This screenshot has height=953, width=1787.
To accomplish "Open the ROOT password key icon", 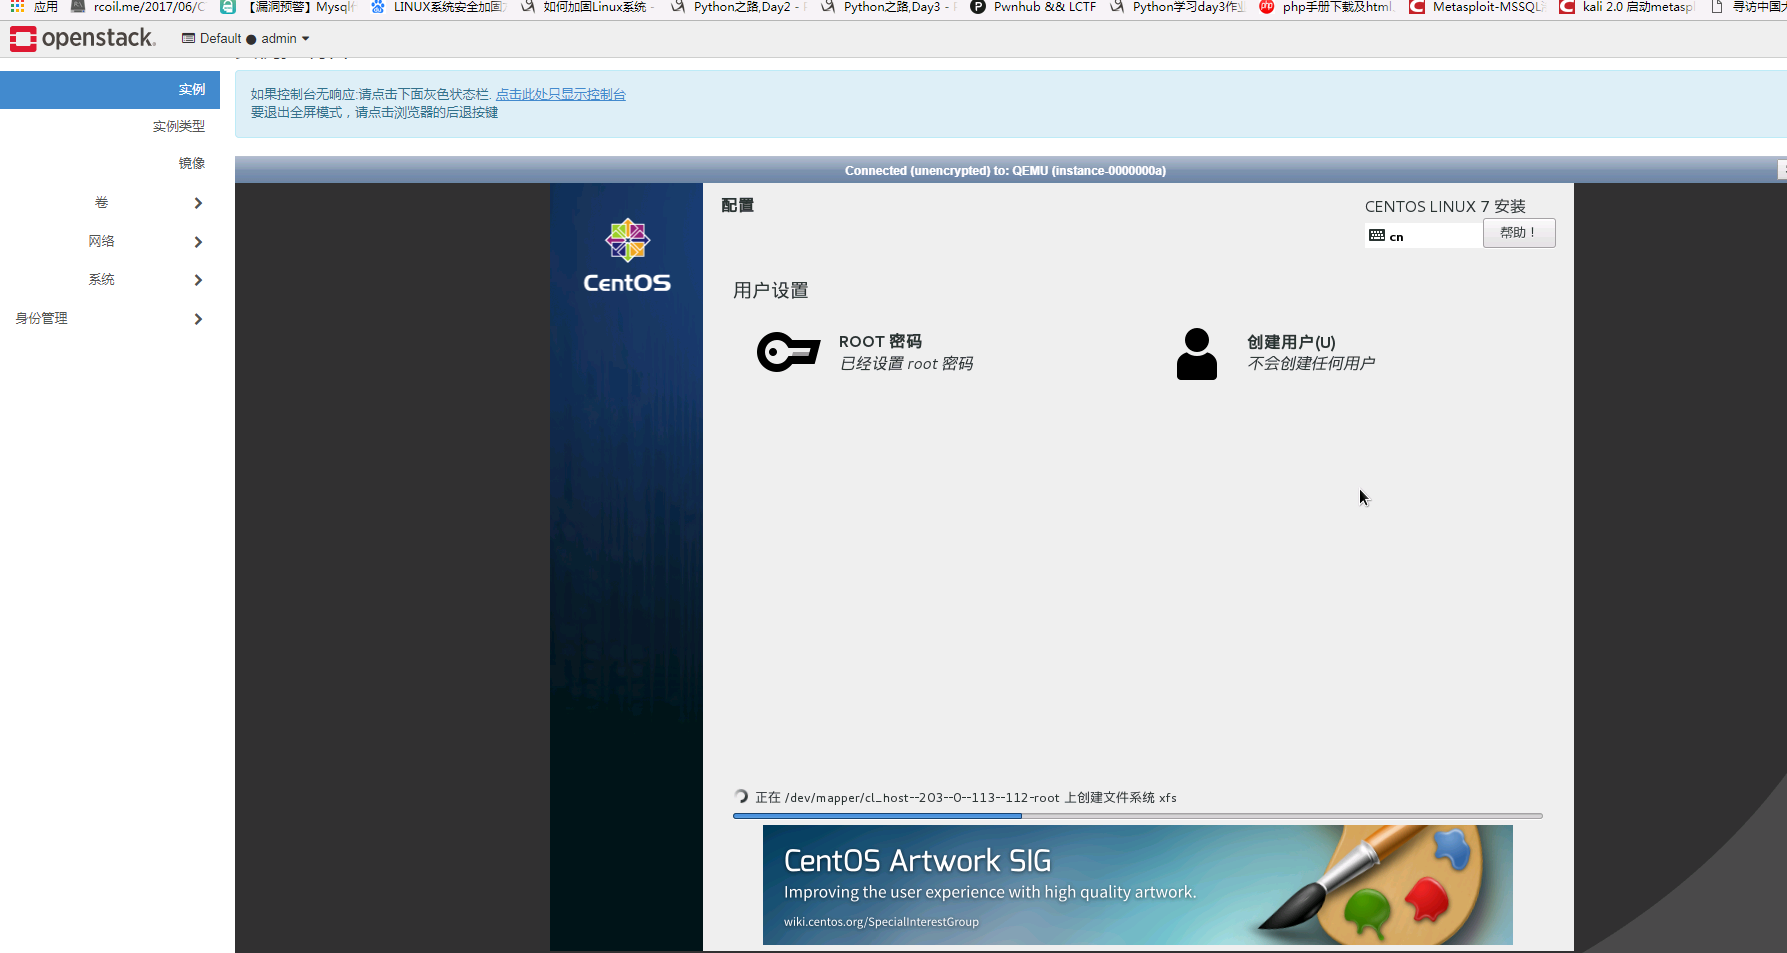I will [788, 352].
